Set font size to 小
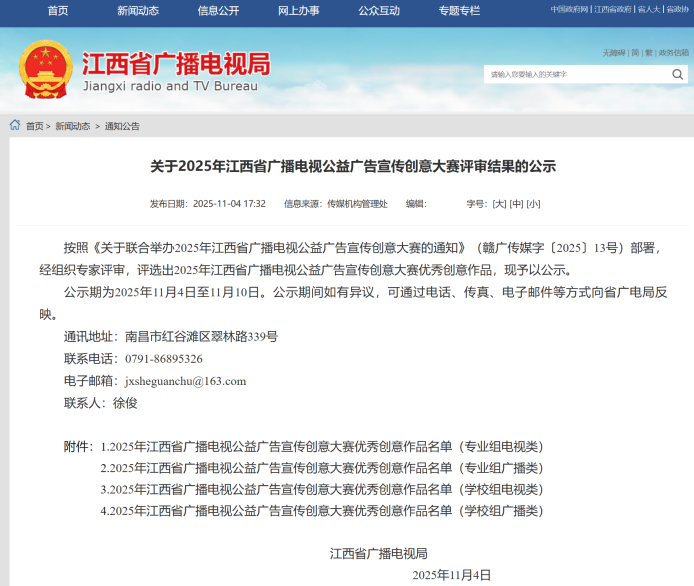Screen dimensions: 694x586 coord(533,203)
